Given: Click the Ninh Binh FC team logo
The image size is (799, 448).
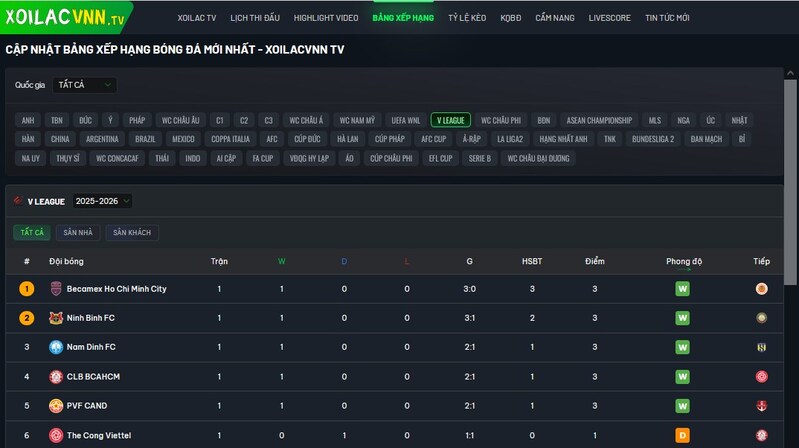Looking at the screenshot, I should [x=56, y=318].
